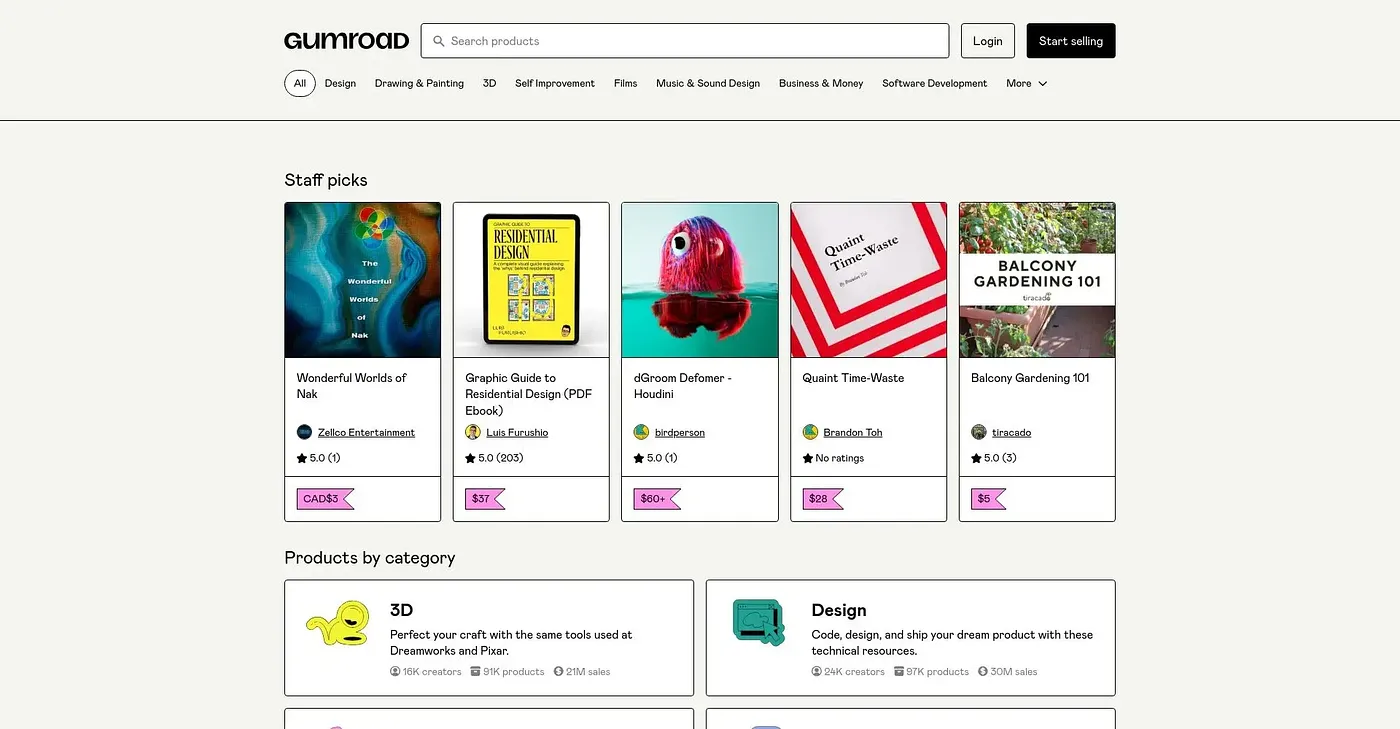Click the teal Design category illustration
The width and height of the screenshot is (1400, 729).
[759, 622]
